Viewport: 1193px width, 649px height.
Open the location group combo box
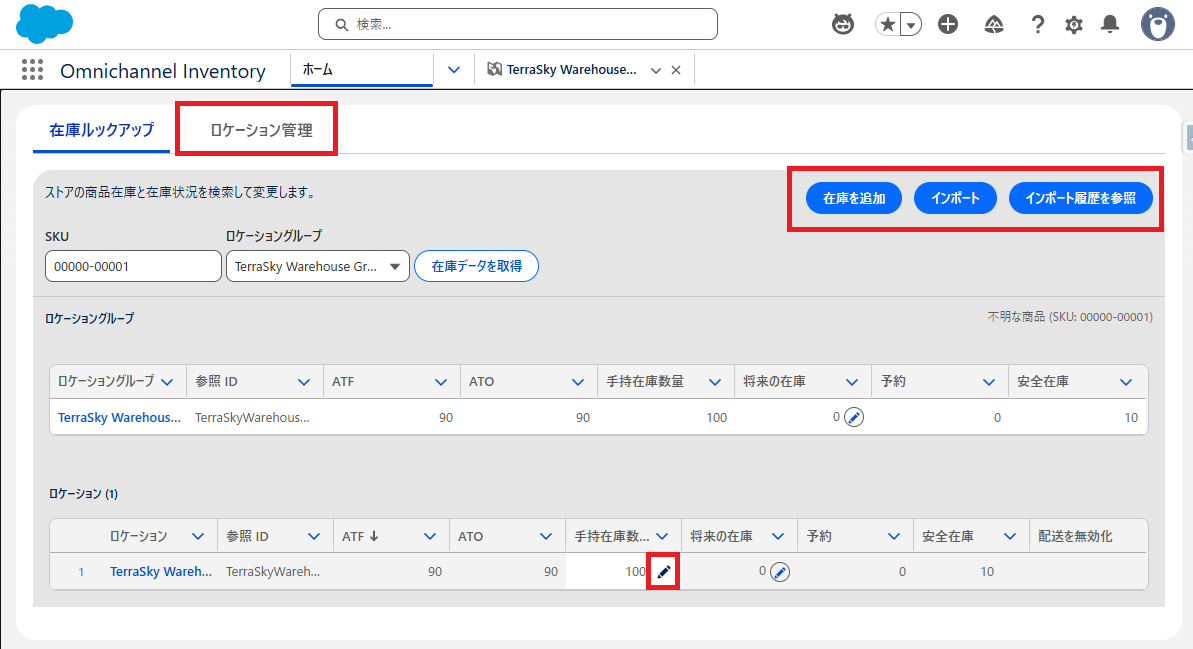(x=317, y=267)
